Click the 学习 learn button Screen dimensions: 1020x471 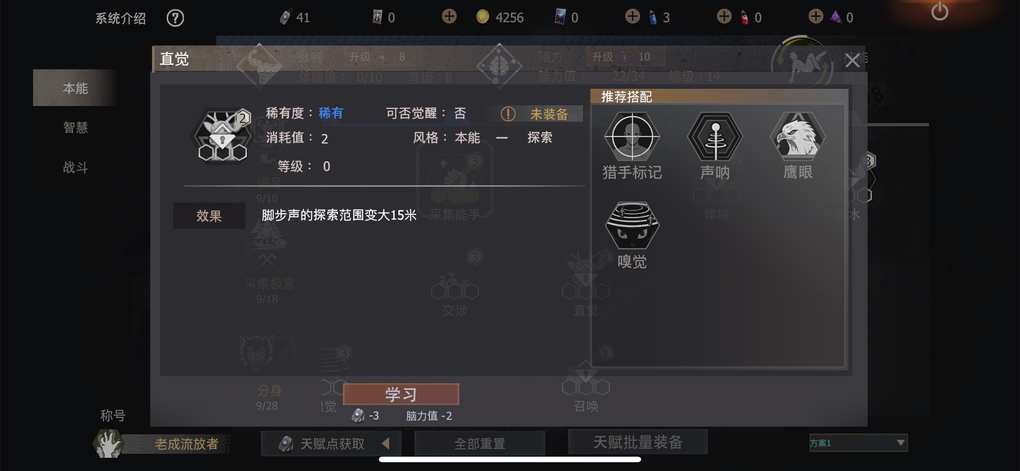click(x=401, y=394)
